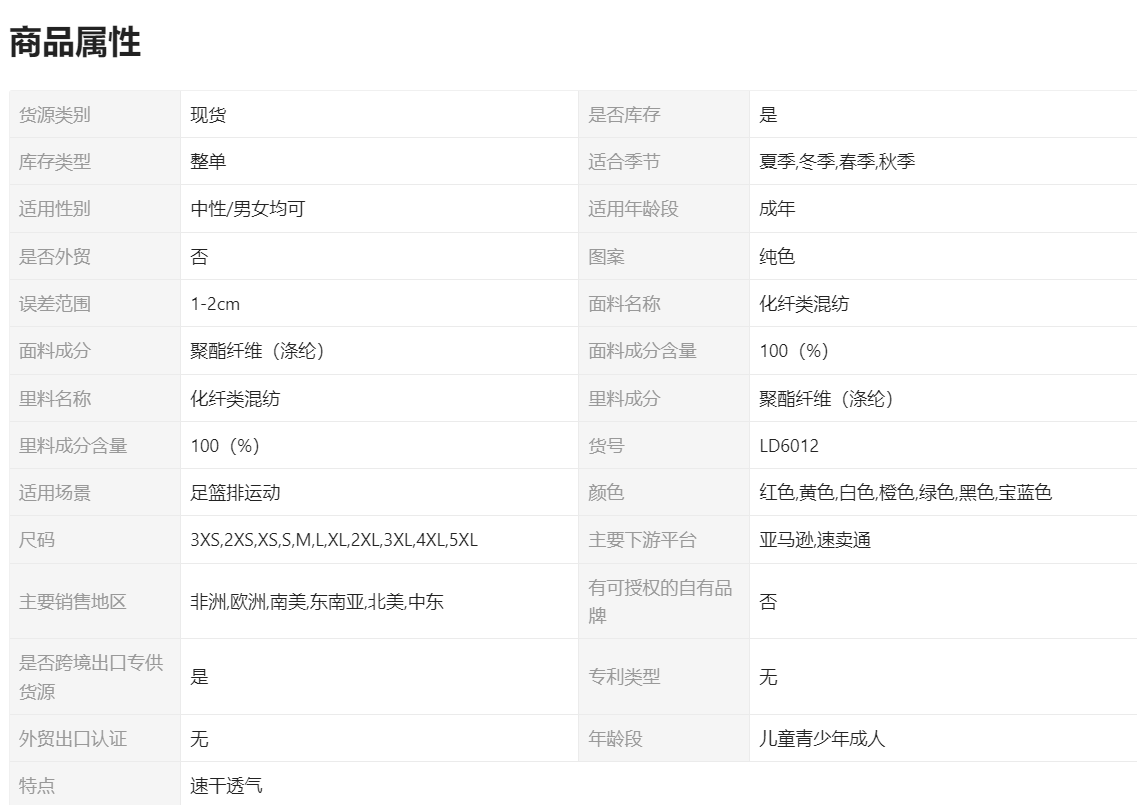This screenshot has height=805, width=1137.
Task: Select the 专利类型 label cell
Action: 624,677
